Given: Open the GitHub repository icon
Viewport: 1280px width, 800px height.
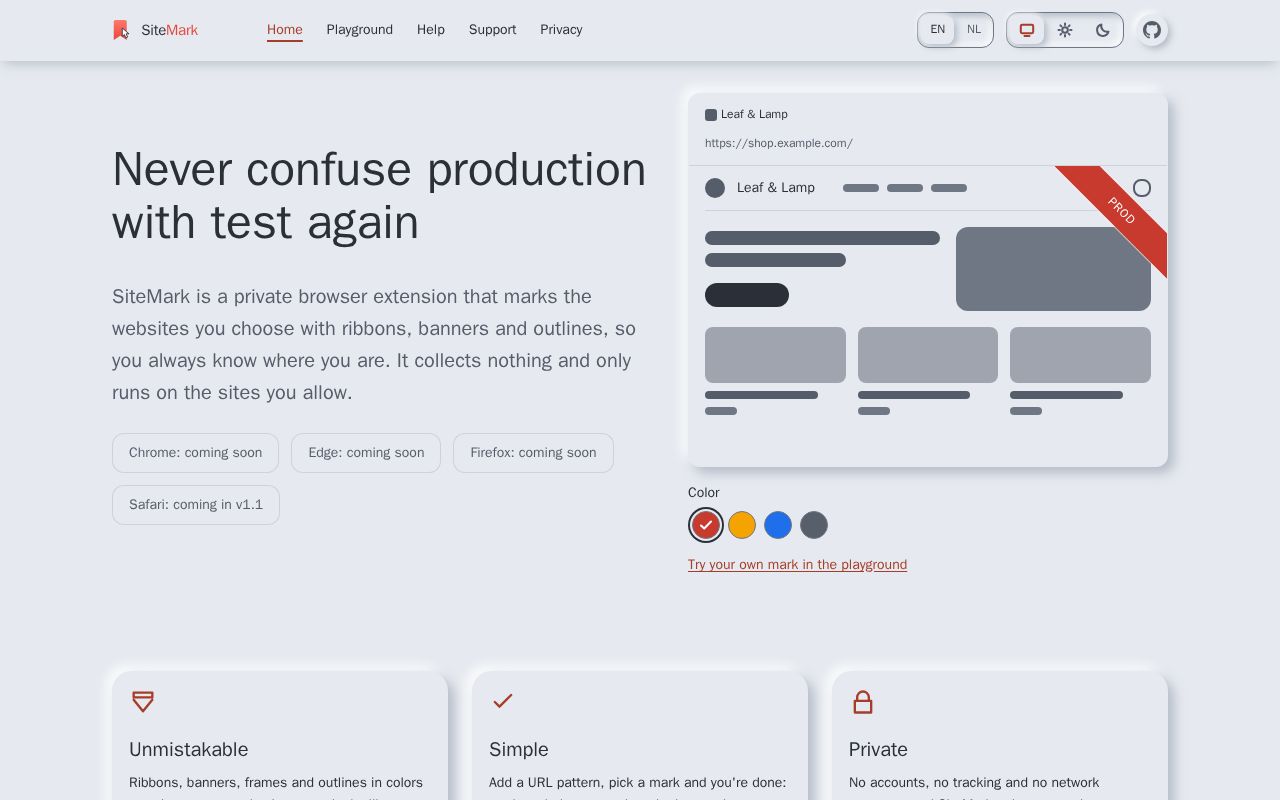Looking at the screenshot, I should pos(1152,30).
